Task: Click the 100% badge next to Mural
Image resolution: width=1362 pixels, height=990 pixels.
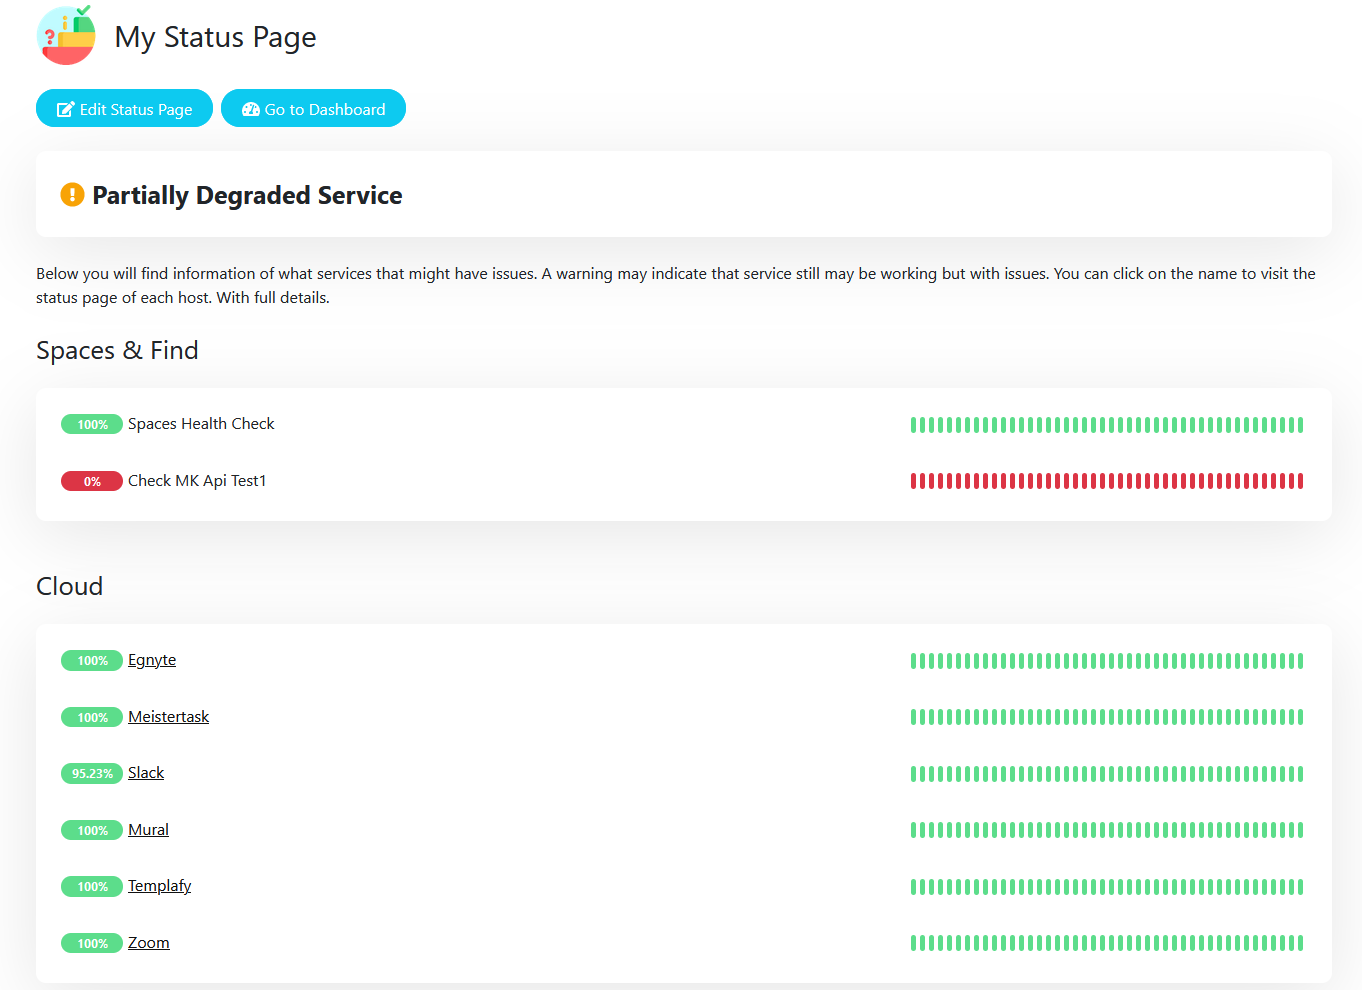Action: (x=92, y=830)
